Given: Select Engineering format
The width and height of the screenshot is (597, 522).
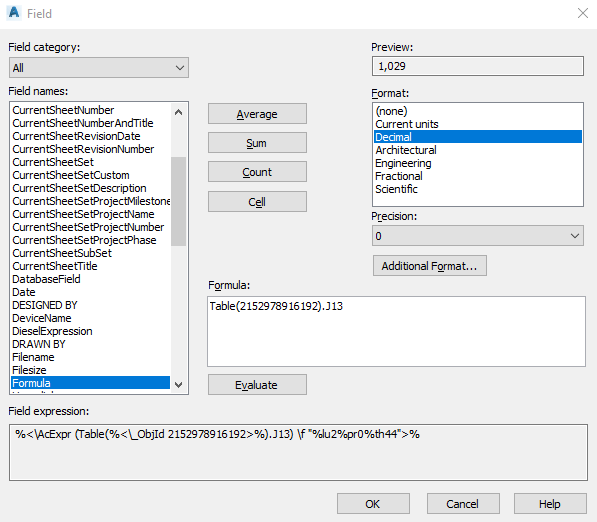Looking at the screenshot, I should [478, 163].
